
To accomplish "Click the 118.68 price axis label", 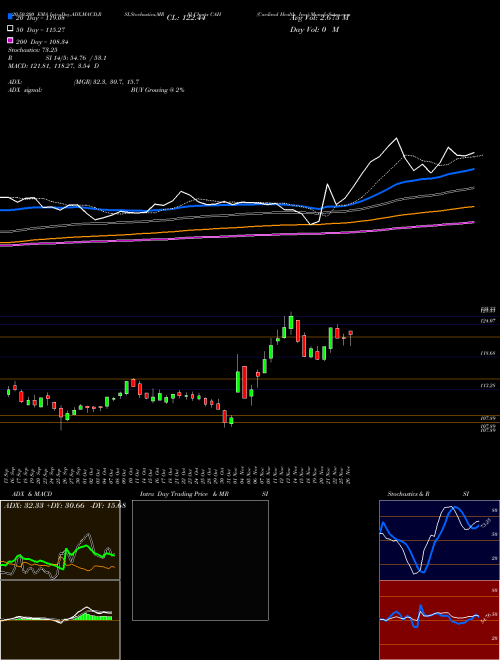I will coord(488,354).
